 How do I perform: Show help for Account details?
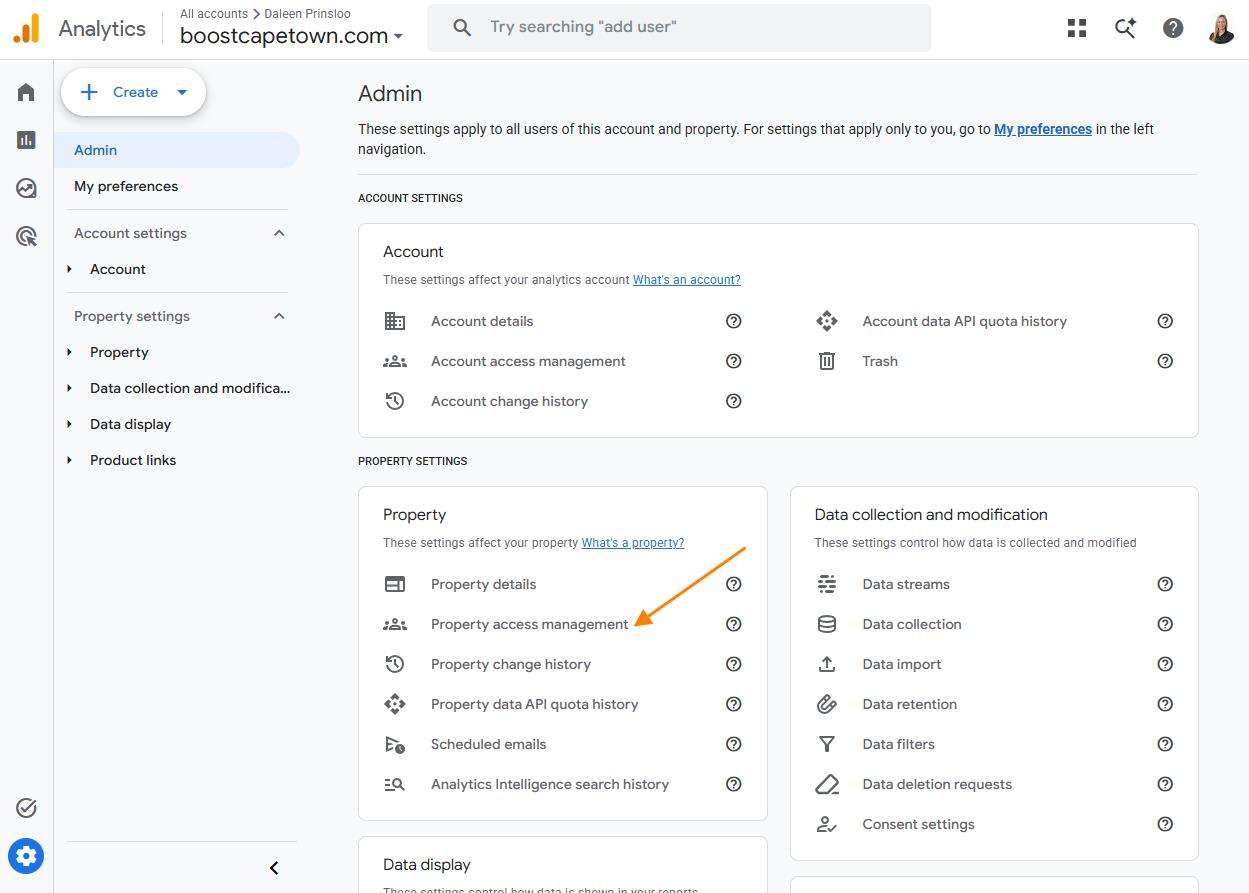tap(734, 321)
